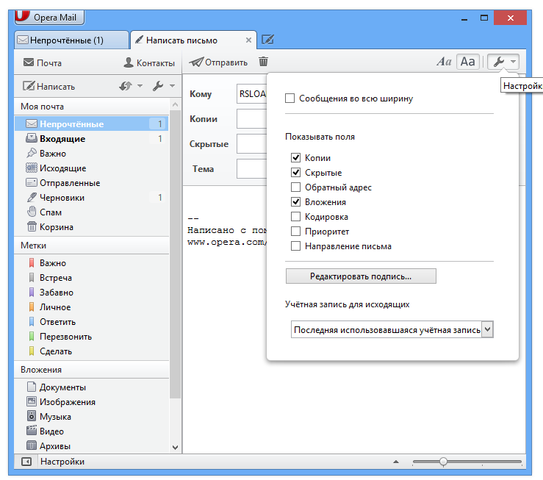Click the Редактировать подпись button
The width and height of the screenshot is (543, 480).
tap(361, 276)
